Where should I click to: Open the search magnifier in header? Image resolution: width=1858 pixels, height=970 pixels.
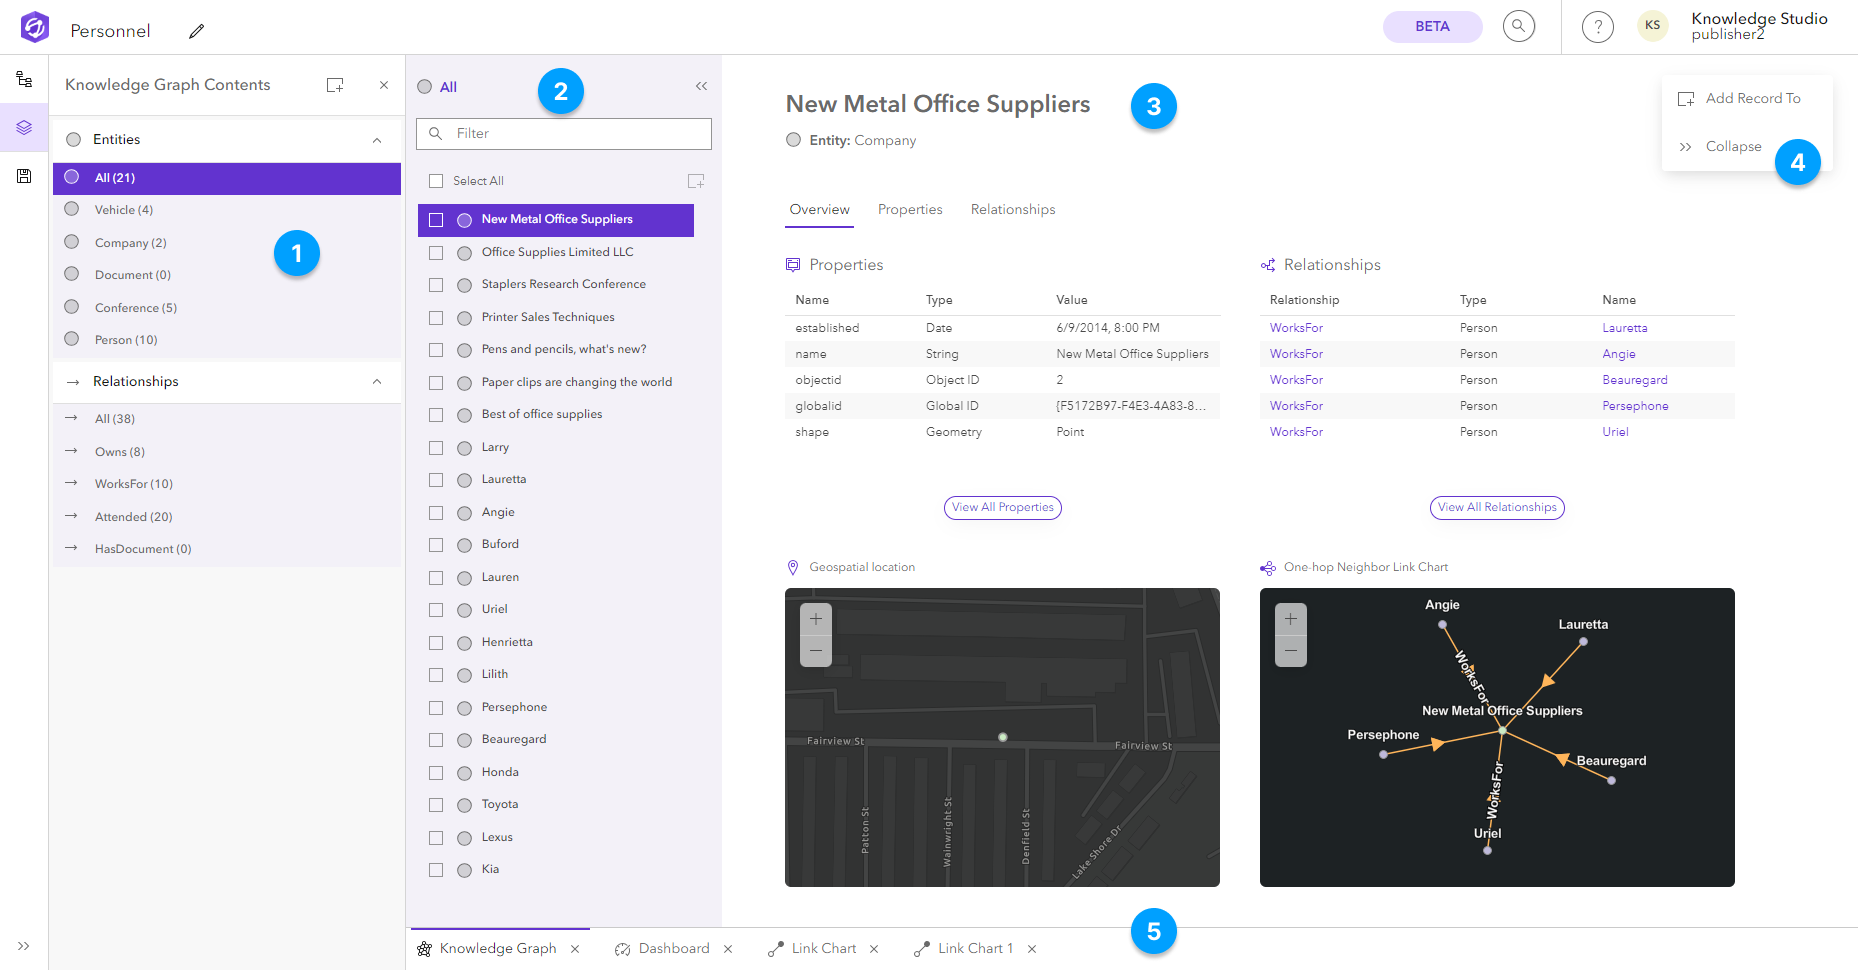(x=1518, y=26)
